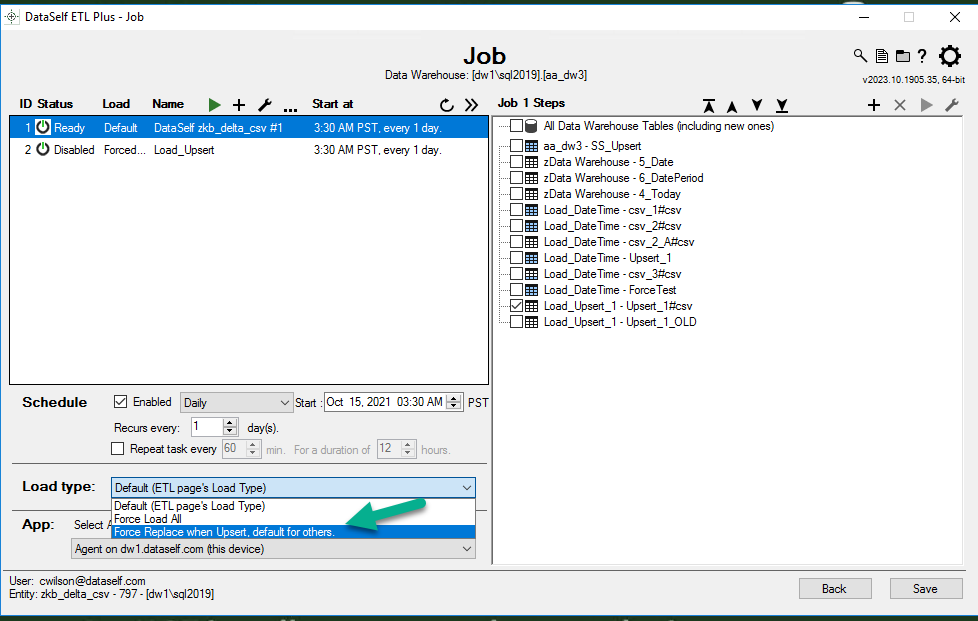Add a new job with plus icon
The height and width of the screenshot is (621, 978).
click(x=239, y=104)
